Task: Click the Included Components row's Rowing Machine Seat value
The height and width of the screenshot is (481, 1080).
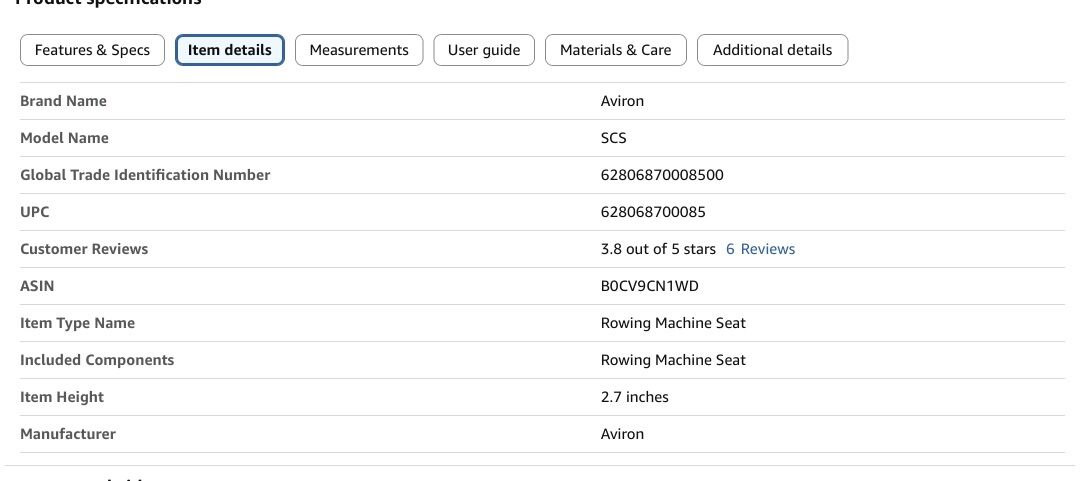Action: coord(673,360)
